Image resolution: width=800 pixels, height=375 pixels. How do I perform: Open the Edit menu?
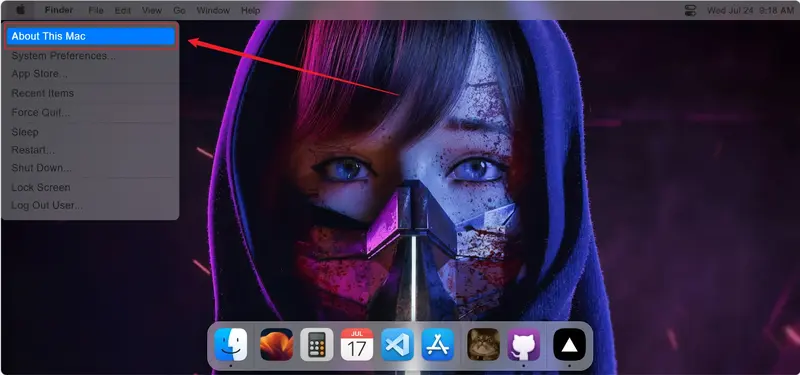[x=122, y=10]
